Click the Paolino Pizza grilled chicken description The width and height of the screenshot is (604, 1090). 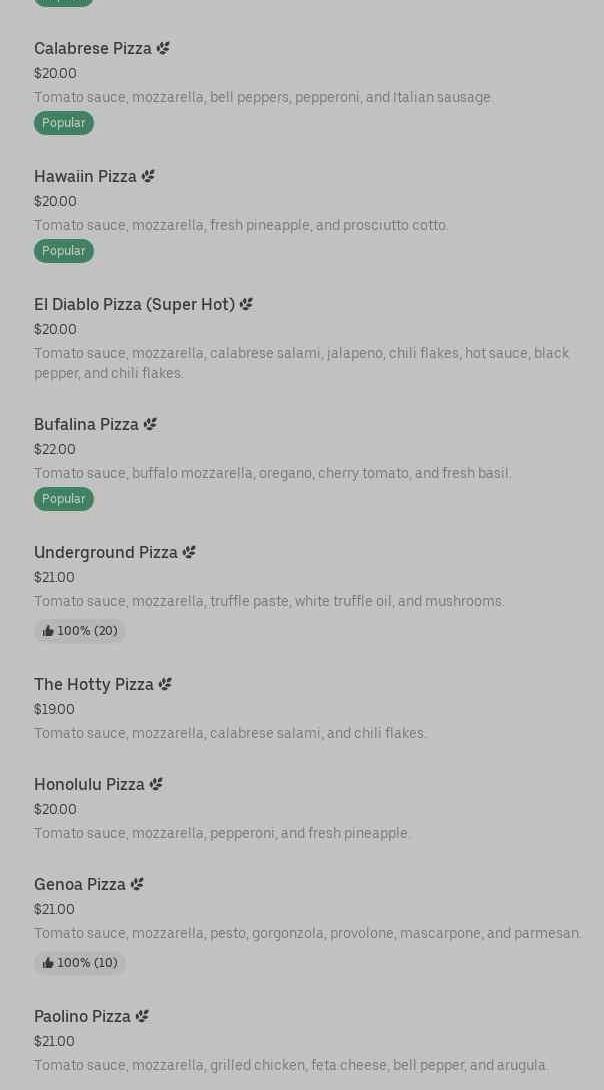click(x=291, y=1065)
